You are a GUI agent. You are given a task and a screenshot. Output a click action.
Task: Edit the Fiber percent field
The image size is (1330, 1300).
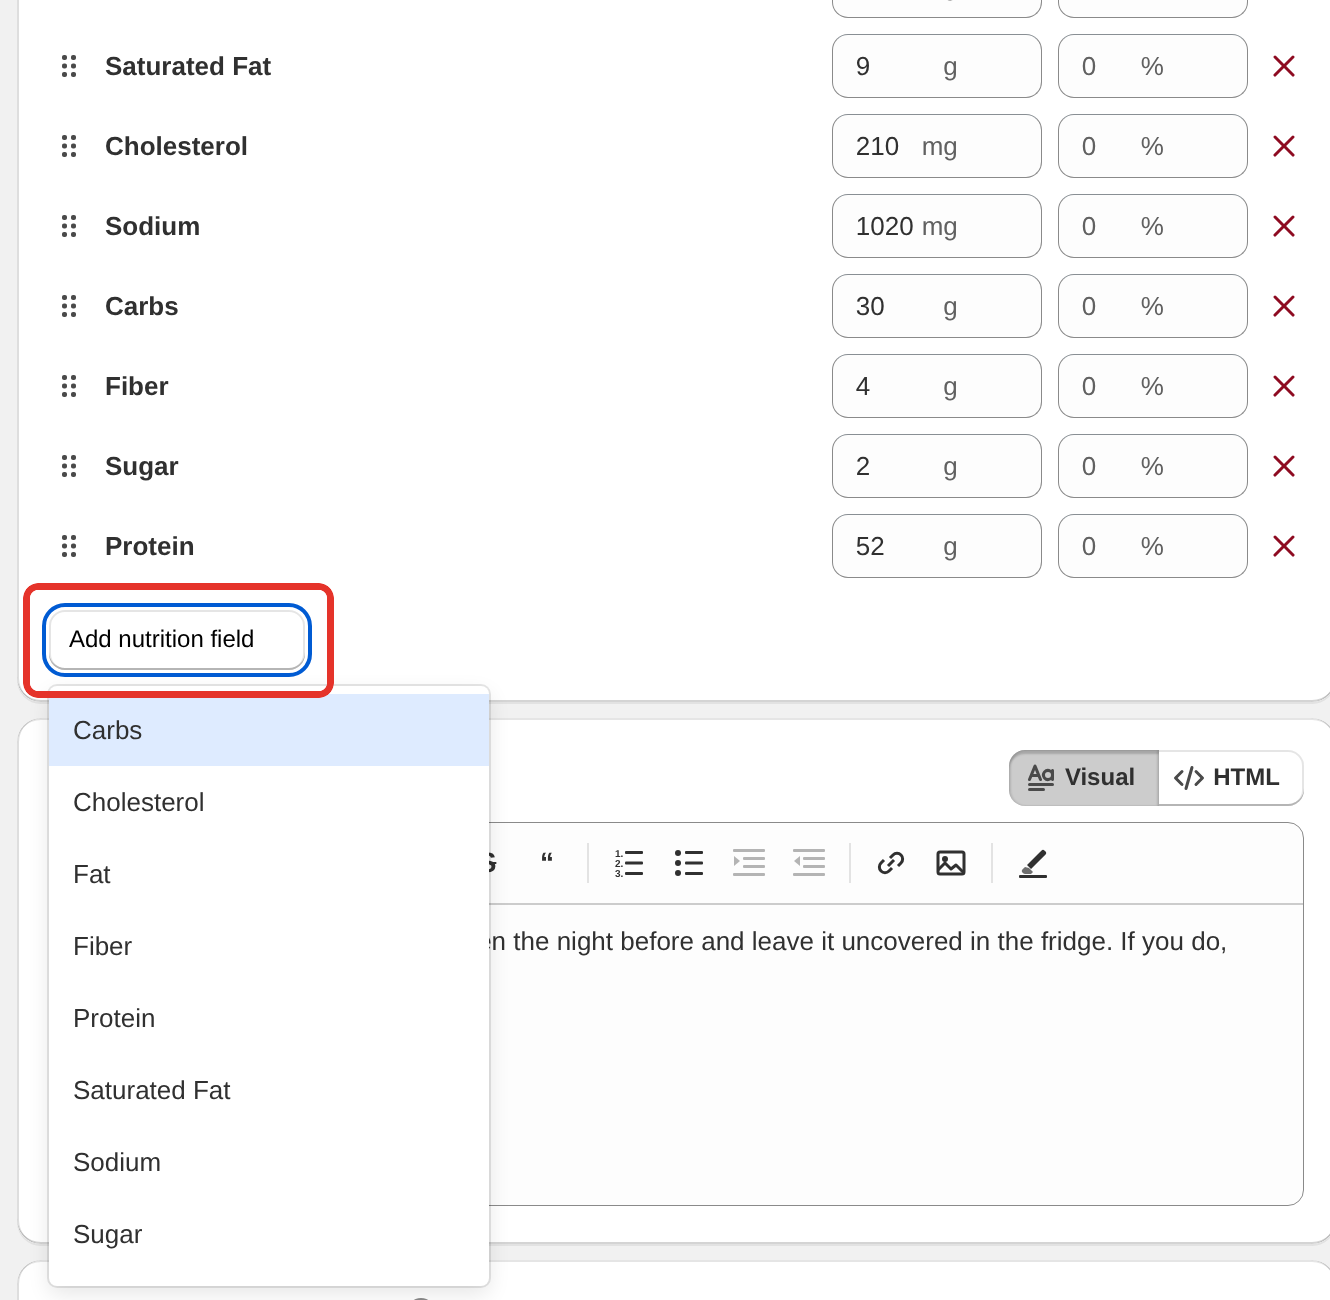coord(1153,386)
